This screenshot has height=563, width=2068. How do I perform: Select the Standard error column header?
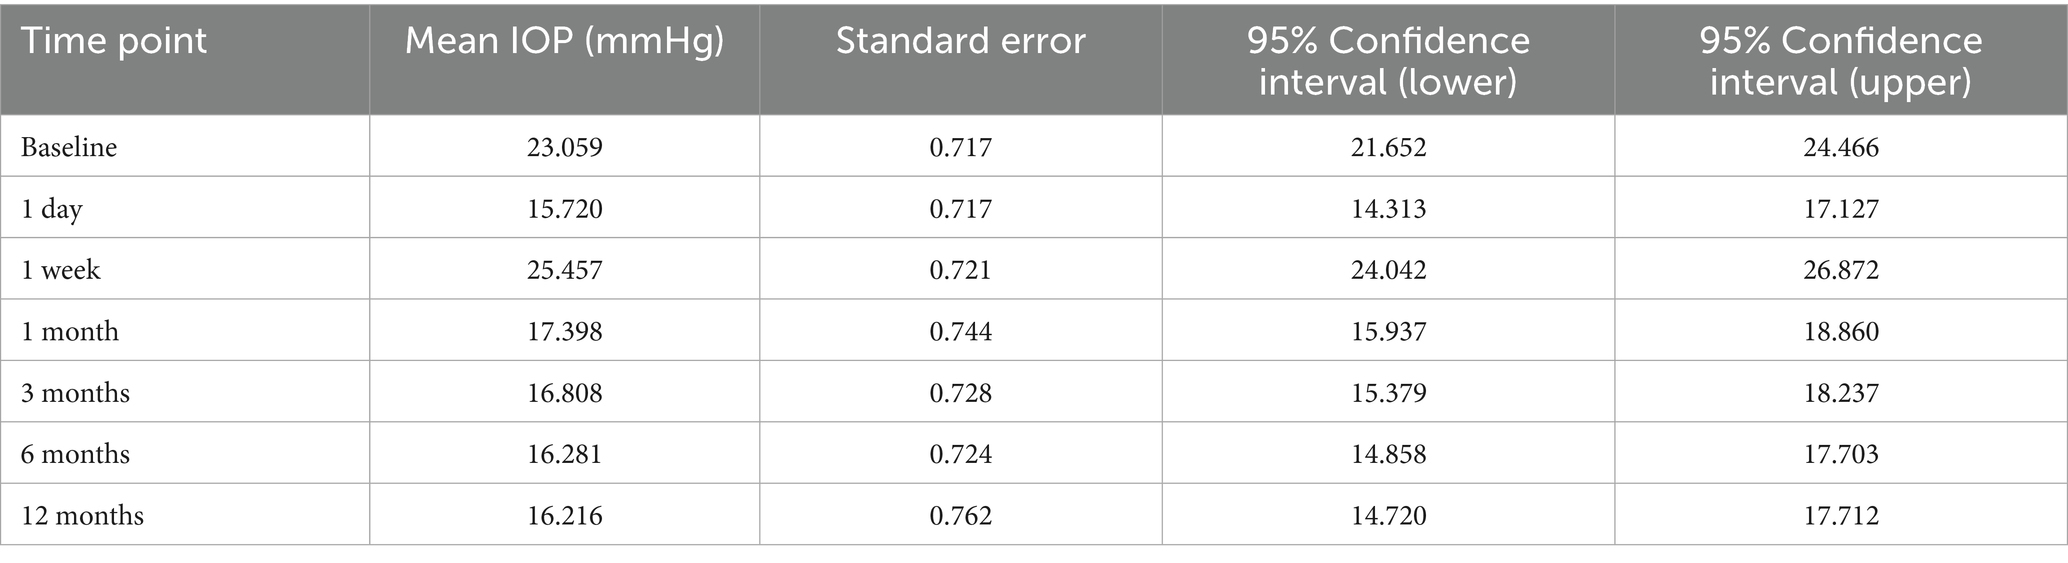point(960,41)
